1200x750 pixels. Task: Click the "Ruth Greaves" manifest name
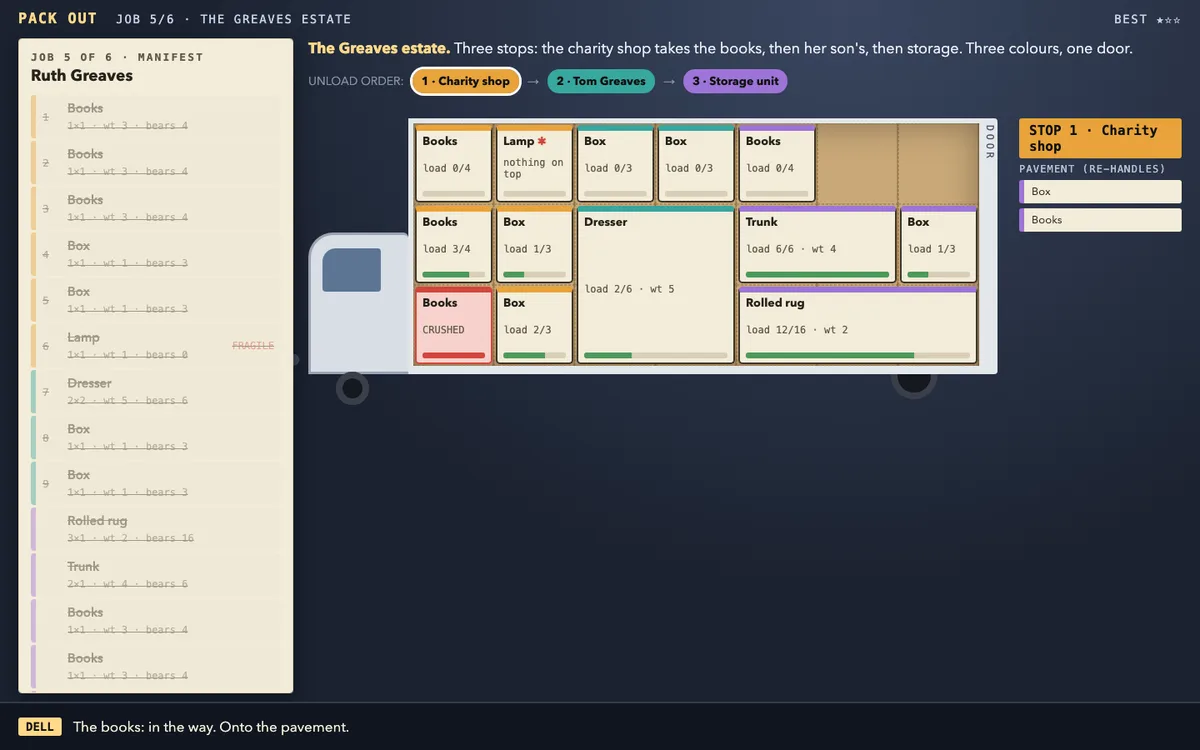(x=82, y=75)
